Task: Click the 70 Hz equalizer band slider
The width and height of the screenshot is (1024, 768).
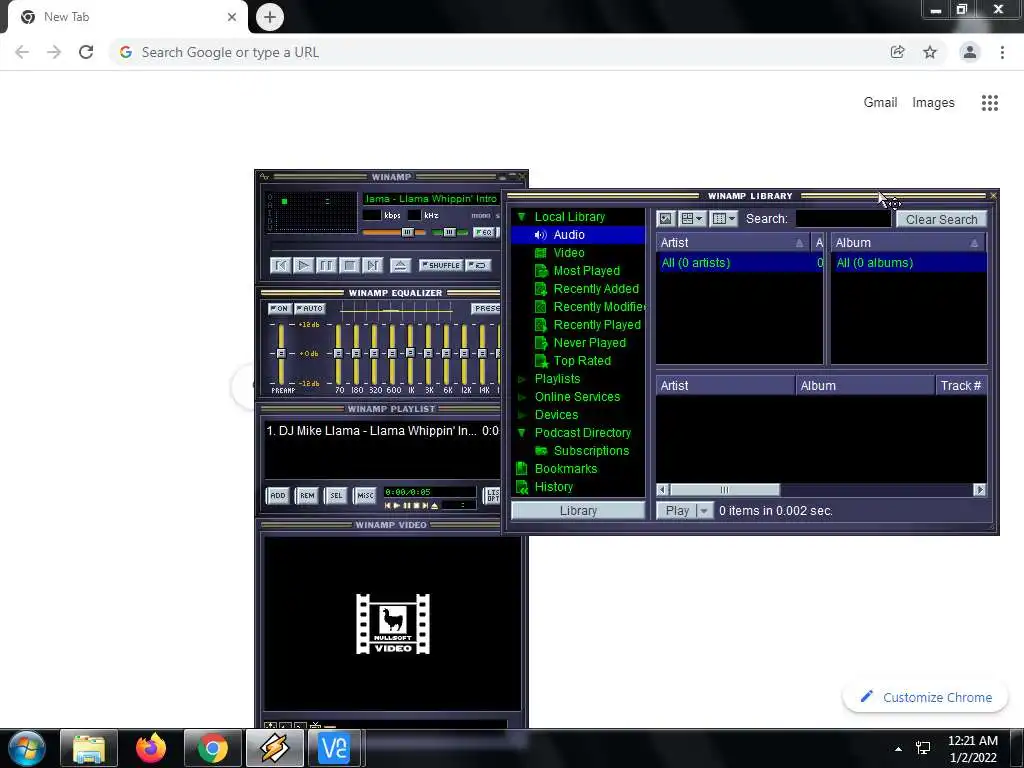Action: click(338, 353)
